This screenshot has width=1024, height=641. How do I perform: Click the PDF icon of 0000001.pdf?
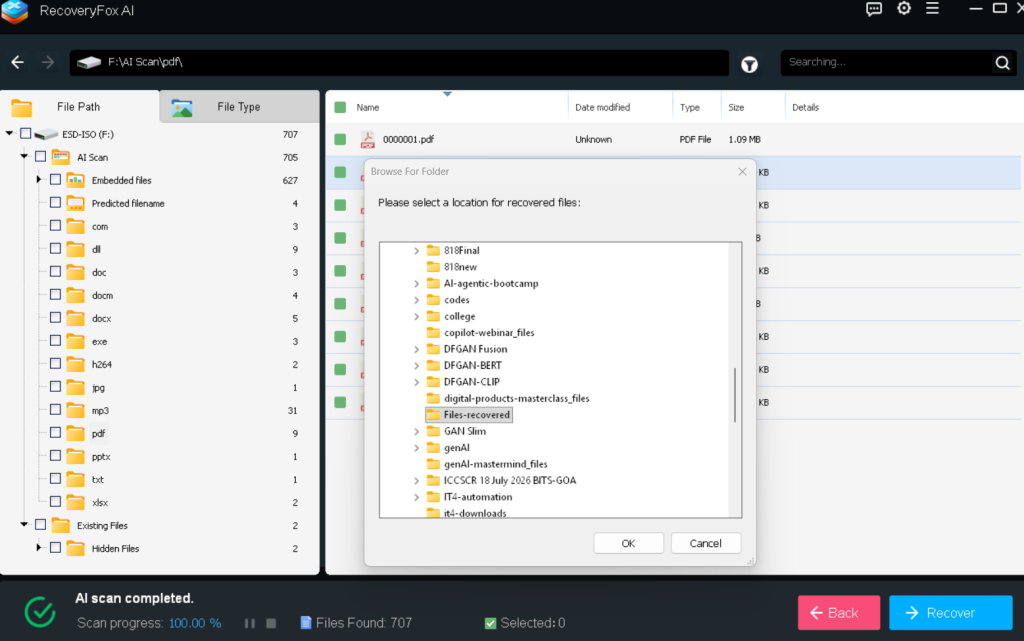(x=368, y=140)
